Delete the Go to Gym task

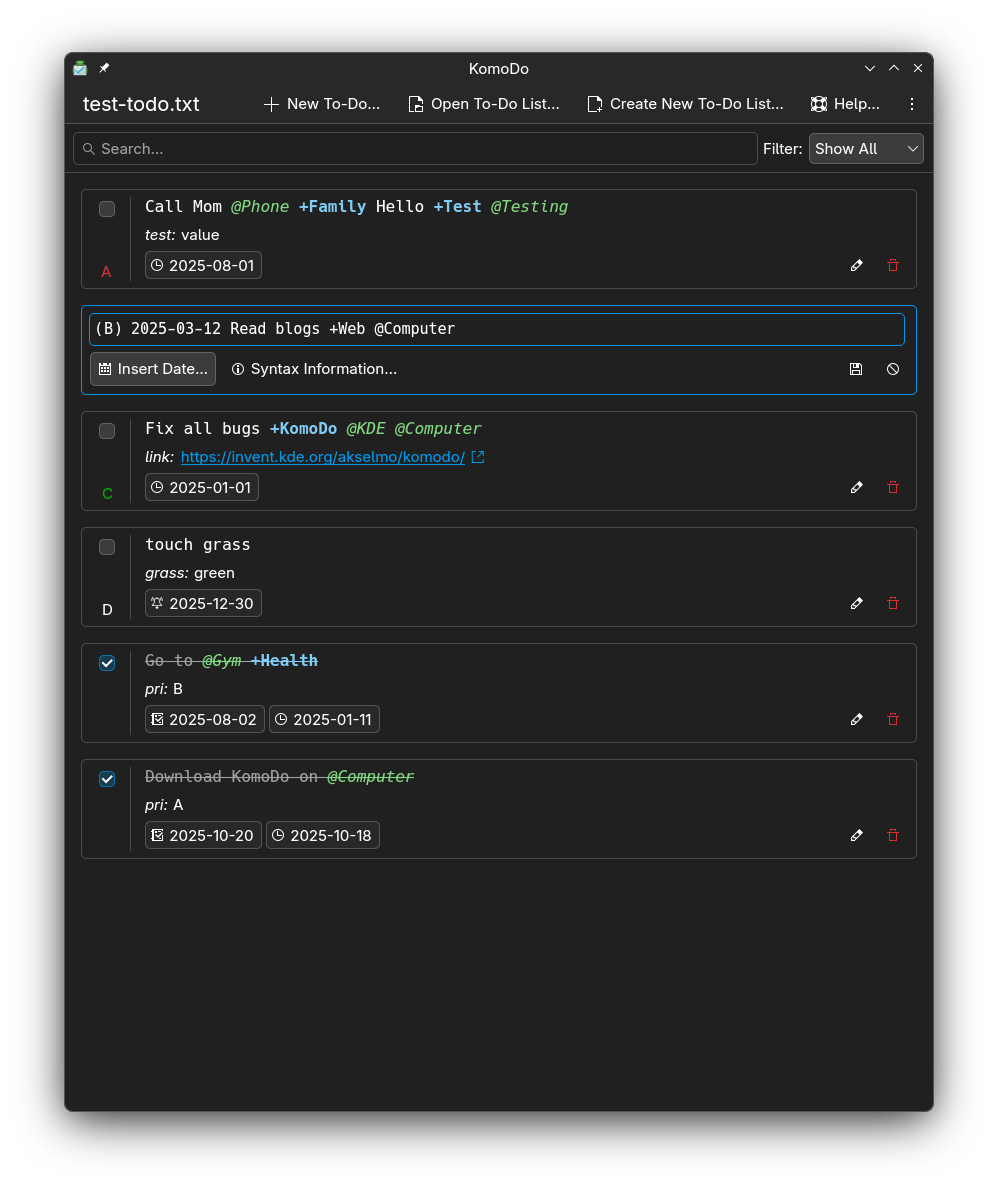click(x=893, y=720)
